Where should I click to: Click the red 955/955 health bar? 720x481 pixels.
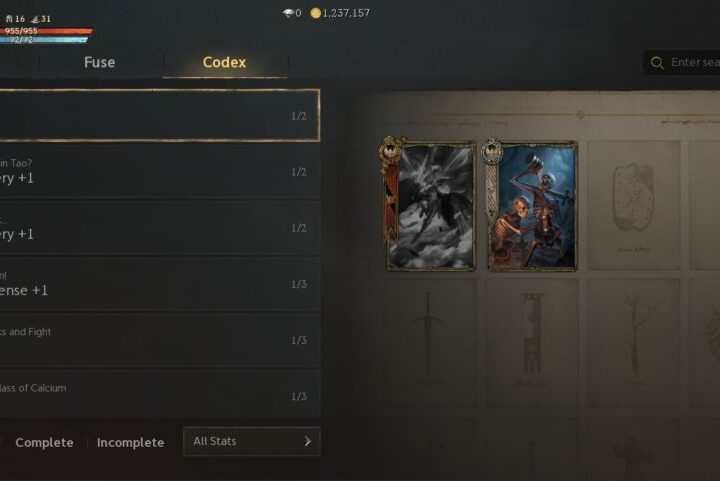point(46,31)
